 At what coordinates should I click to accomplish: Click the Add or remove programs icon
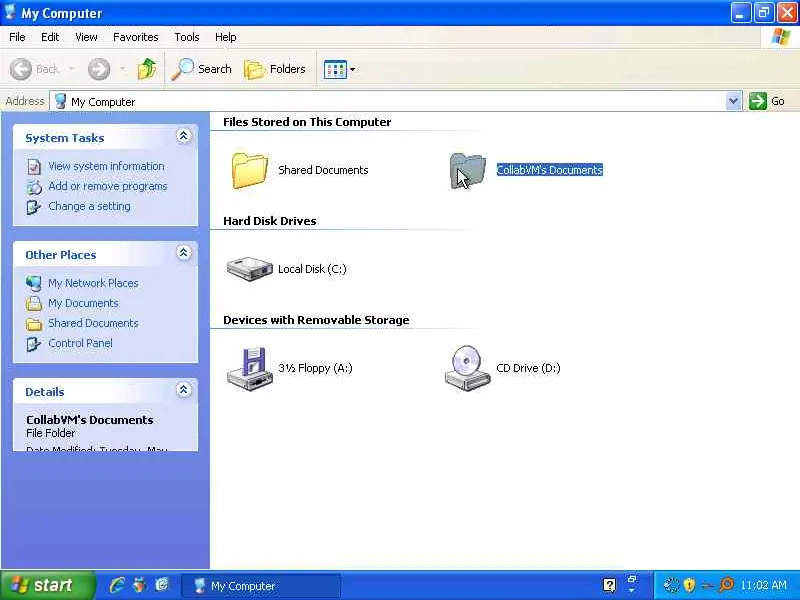(x=34, y=187)
